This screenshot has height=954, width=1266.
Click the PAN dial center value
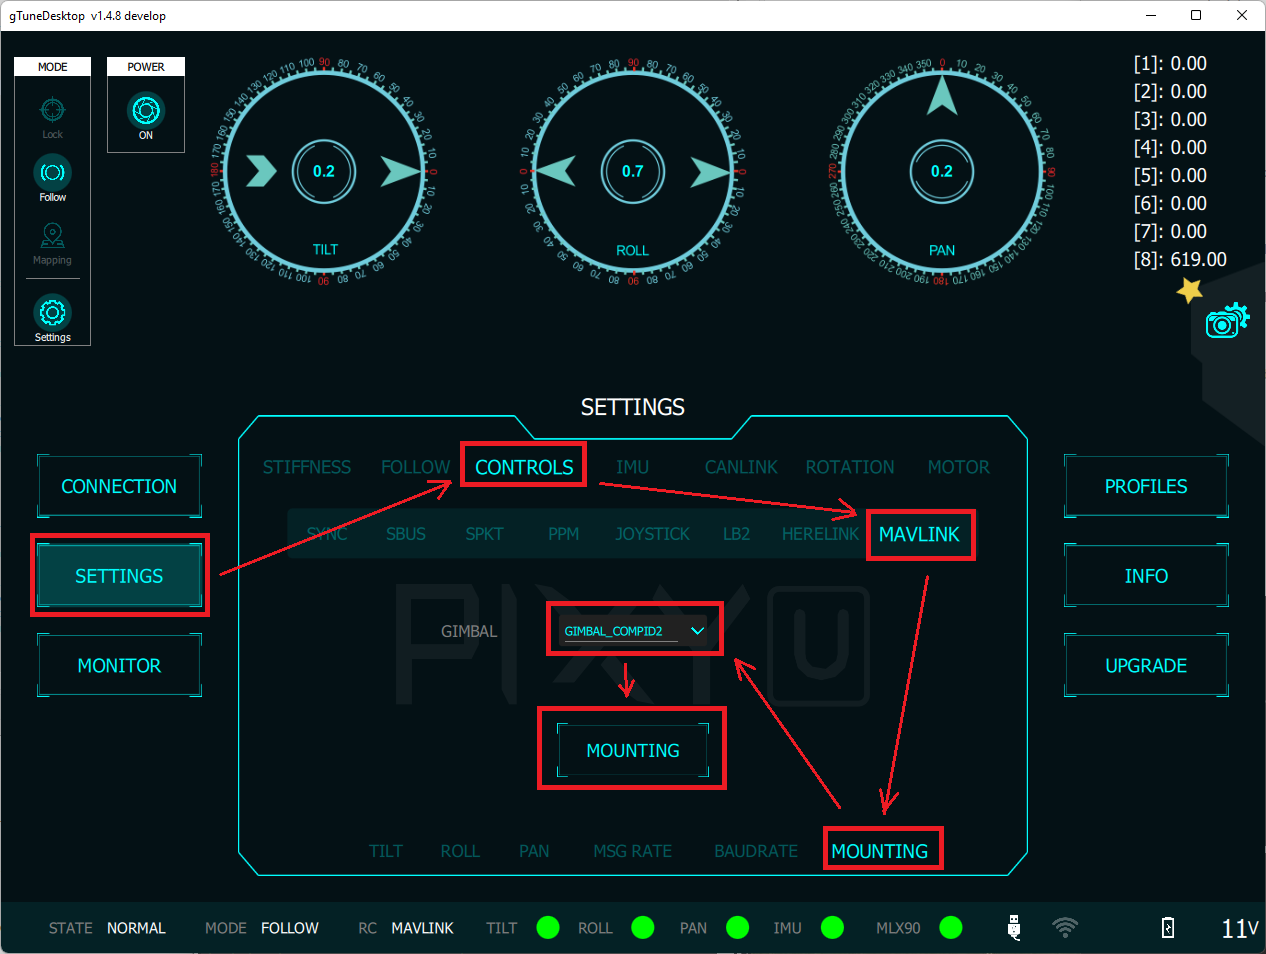point(941,171)
